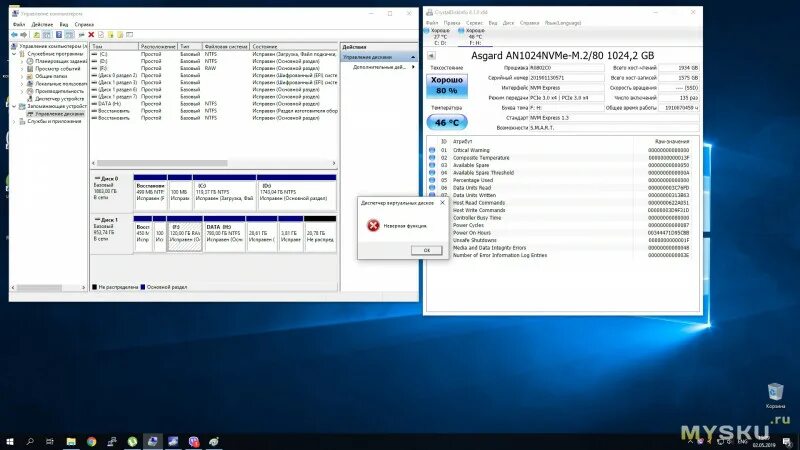Select the (D:) partition block on Disk 0
The image size is (800, 450).
tap(297, 194)
